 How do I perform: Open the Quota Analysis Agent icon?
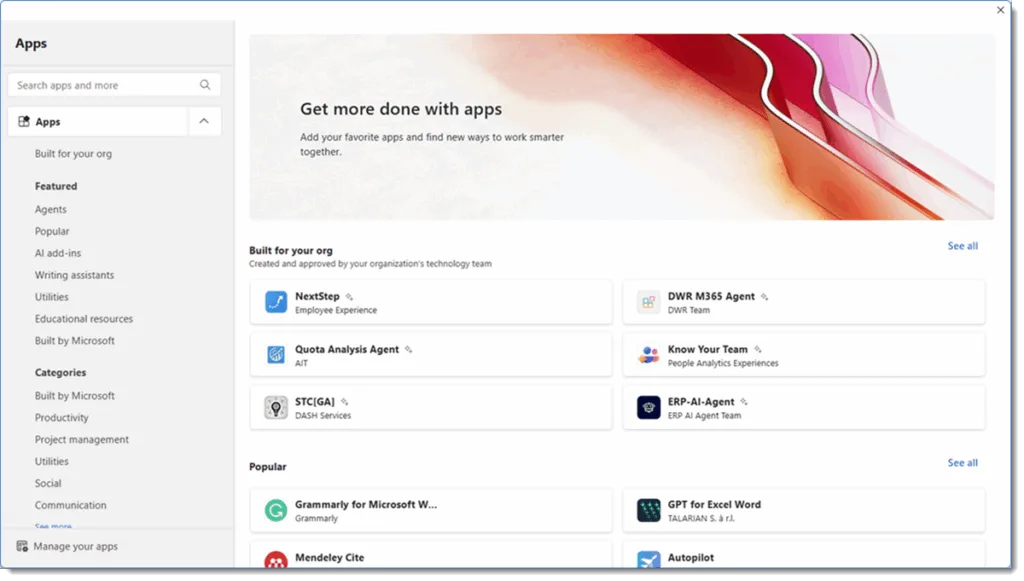tap(275, 354)
